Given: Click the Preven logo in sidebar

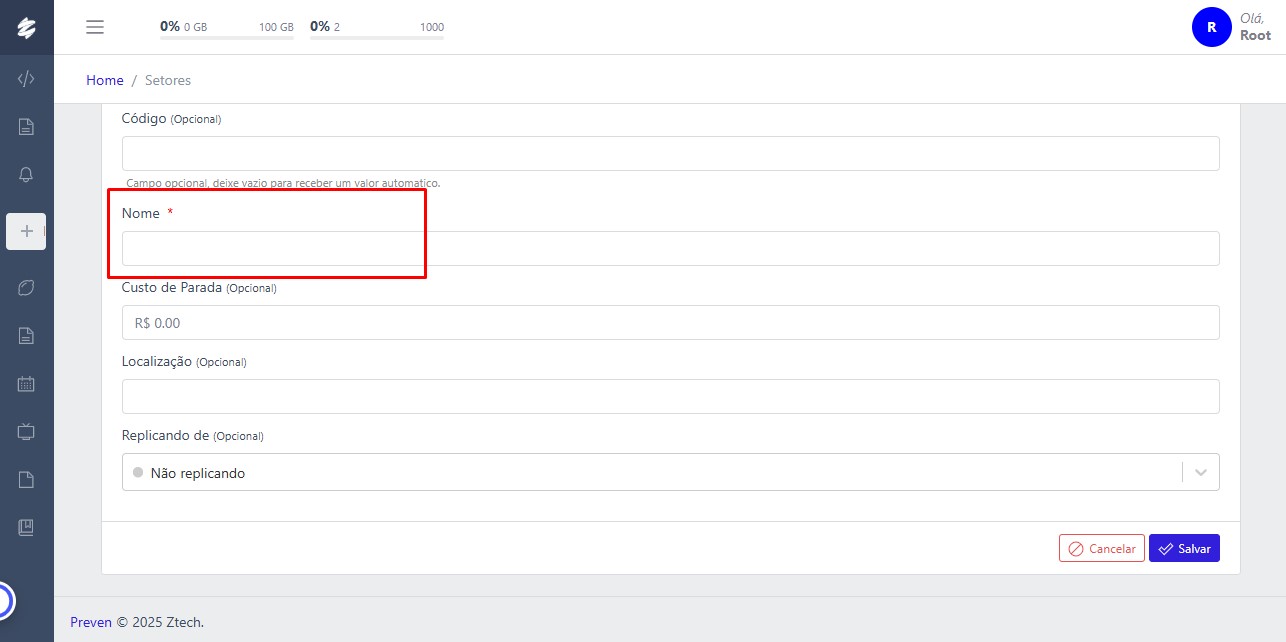Looking at the screenshot, I should click(x=27, y=28).
